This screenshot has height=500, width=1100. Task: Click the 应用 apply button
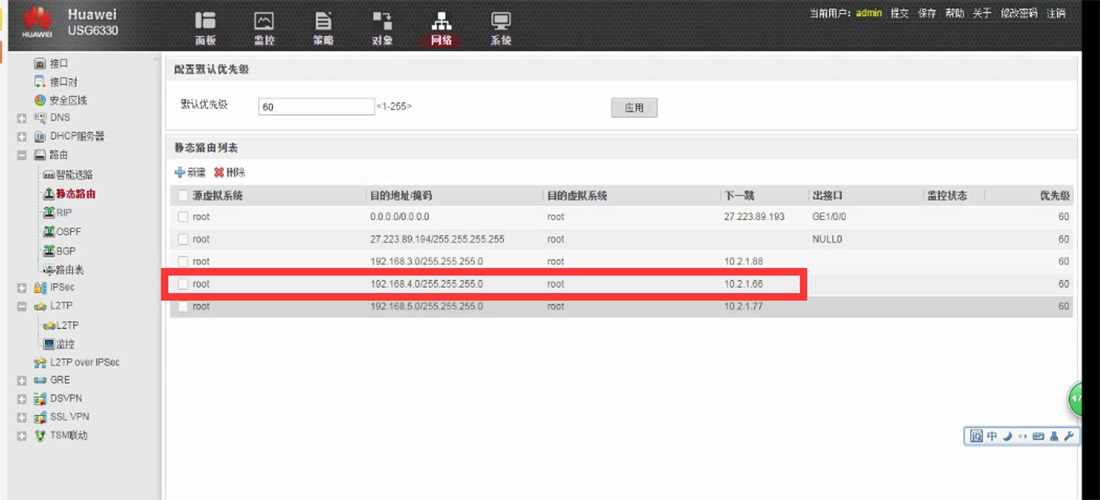(x=634, y=107)
